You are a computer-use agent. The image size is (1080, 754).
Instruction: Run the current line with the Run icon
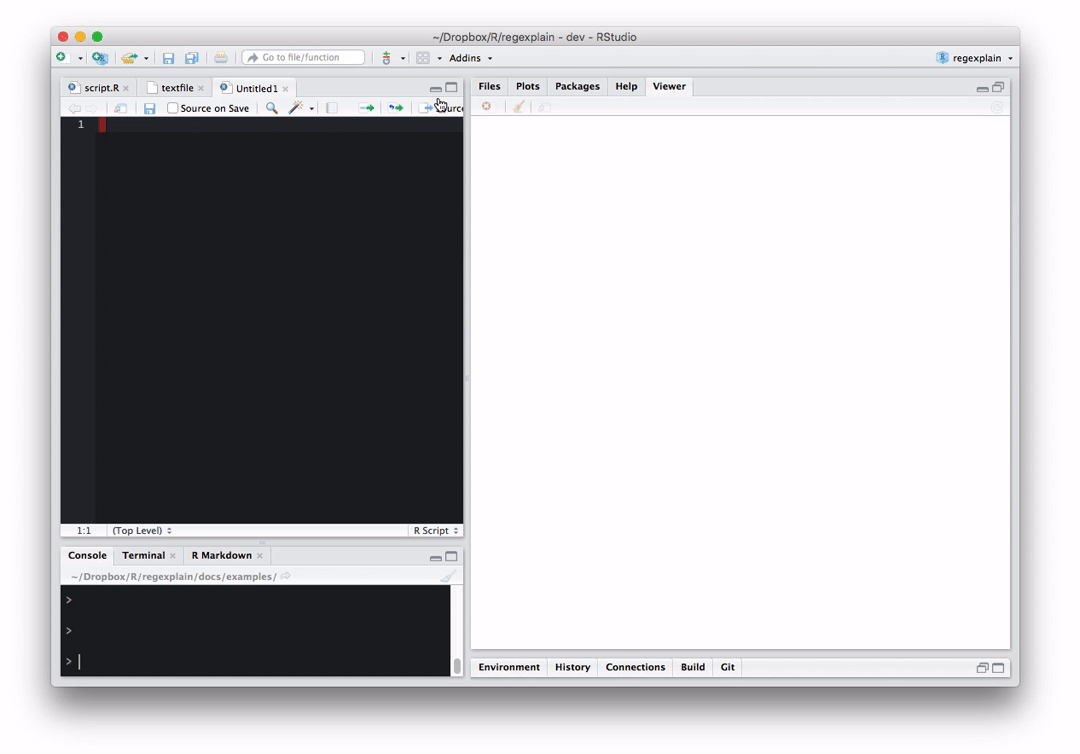click(367, 108)
